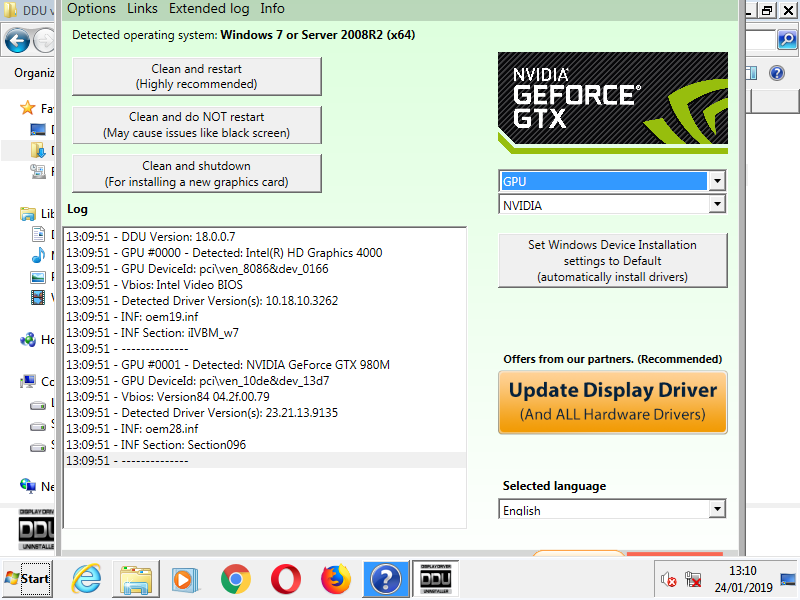Click Clean and shutdown button
The width and height of the screenshot is (800, 600).
(x=196, y=173)
